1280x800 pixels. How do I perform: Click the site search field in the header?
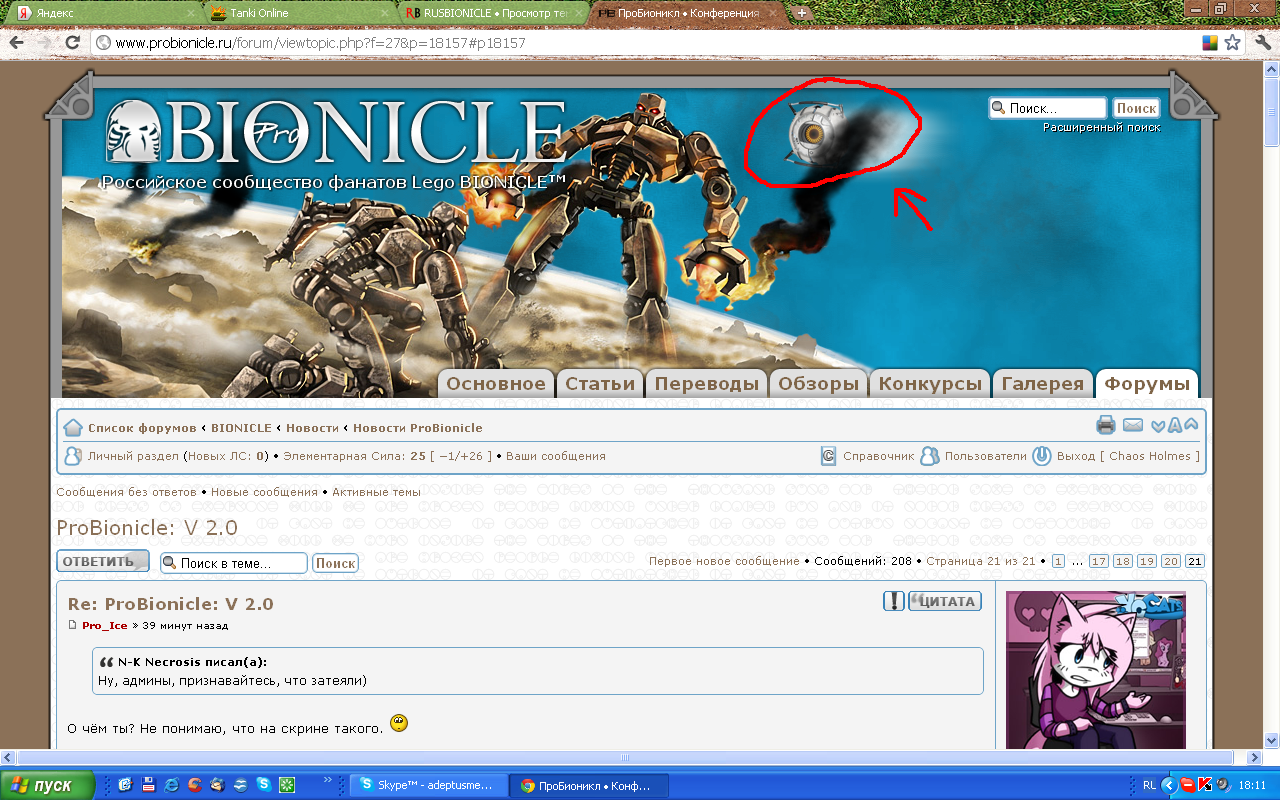pos(1048,108)
